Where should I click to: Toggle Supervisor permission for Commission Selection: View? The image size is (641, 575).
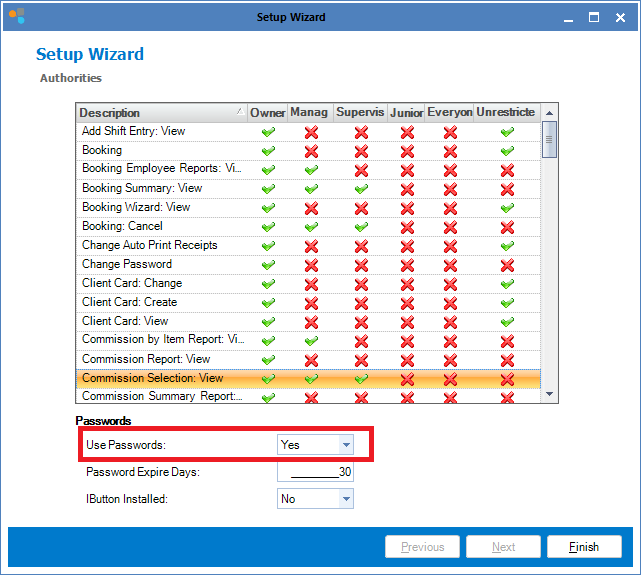tap(360, 379)
